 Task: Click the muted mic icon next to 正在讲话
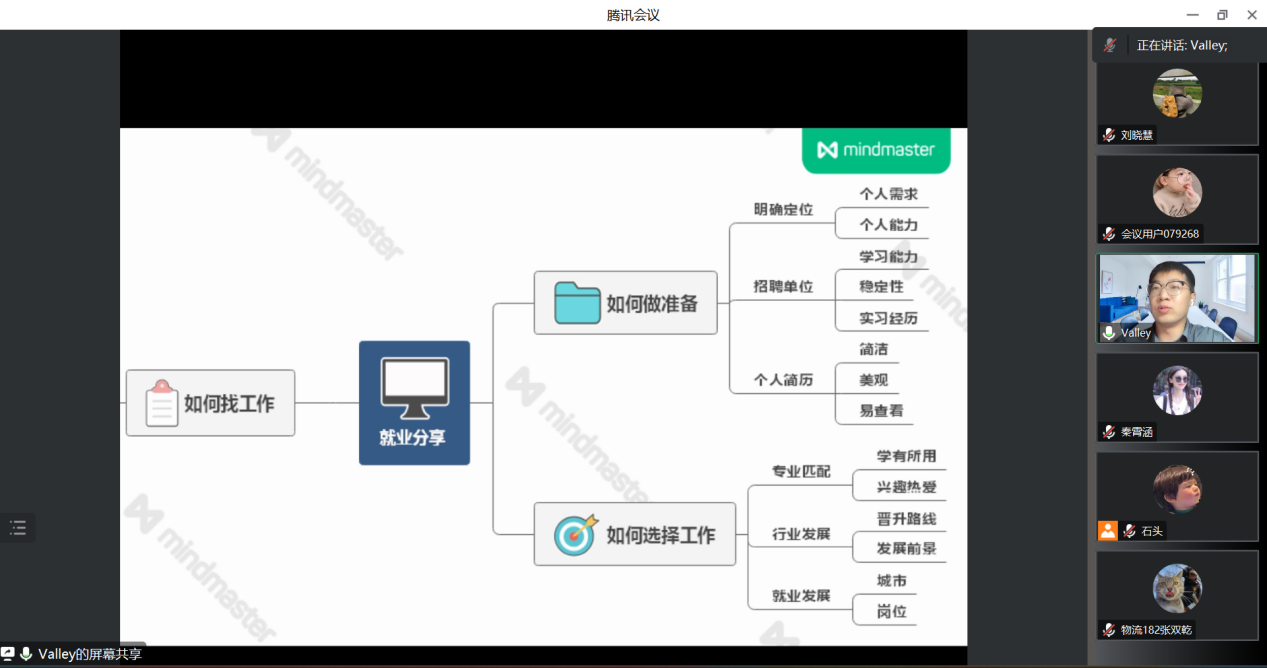coord(1110,45)
